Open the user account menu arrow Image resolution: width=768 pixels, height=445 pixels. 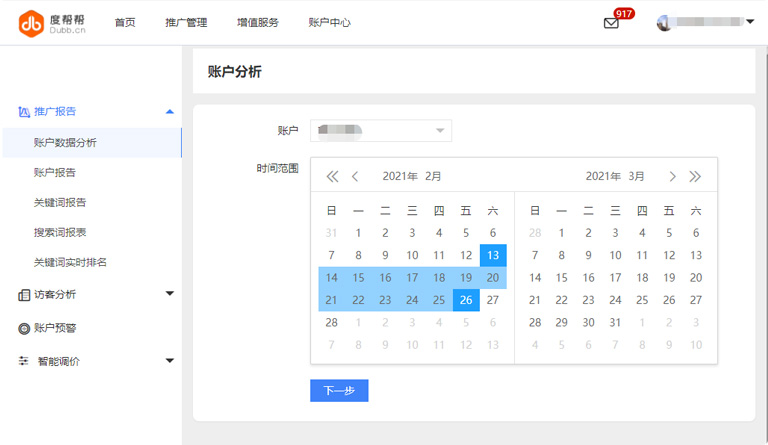[x=750, y=22]
